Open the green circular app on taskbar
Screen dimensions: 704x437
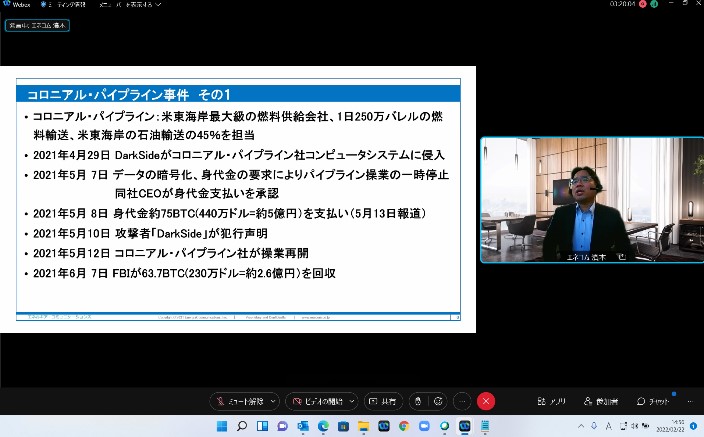[x=444, y=426]
